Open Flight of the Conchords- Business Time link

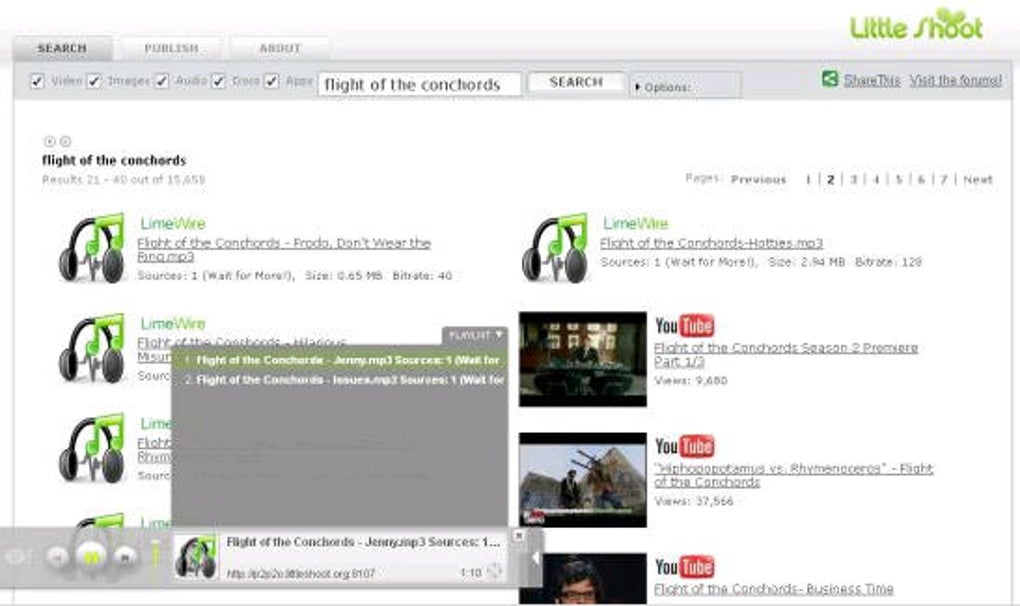(x=773, y=589)
